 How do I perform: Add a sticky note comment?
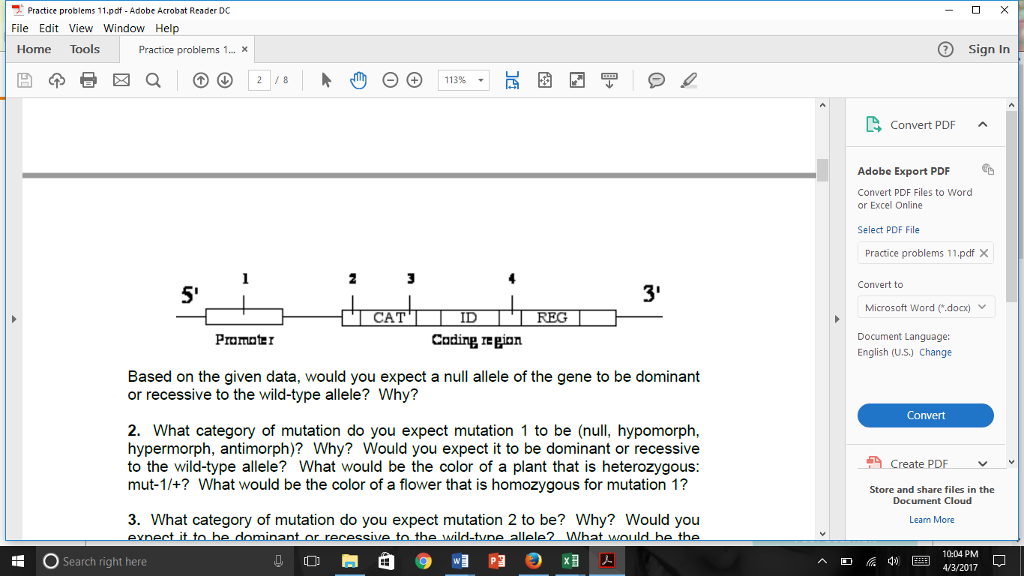(x=657, y=80)
